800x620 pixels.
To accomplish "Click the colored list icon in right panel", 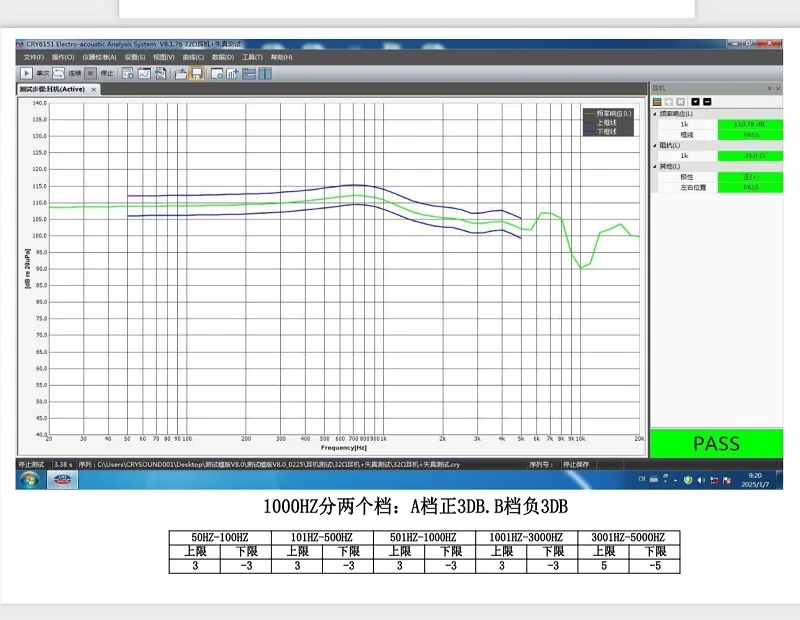I will click(657, 101).
